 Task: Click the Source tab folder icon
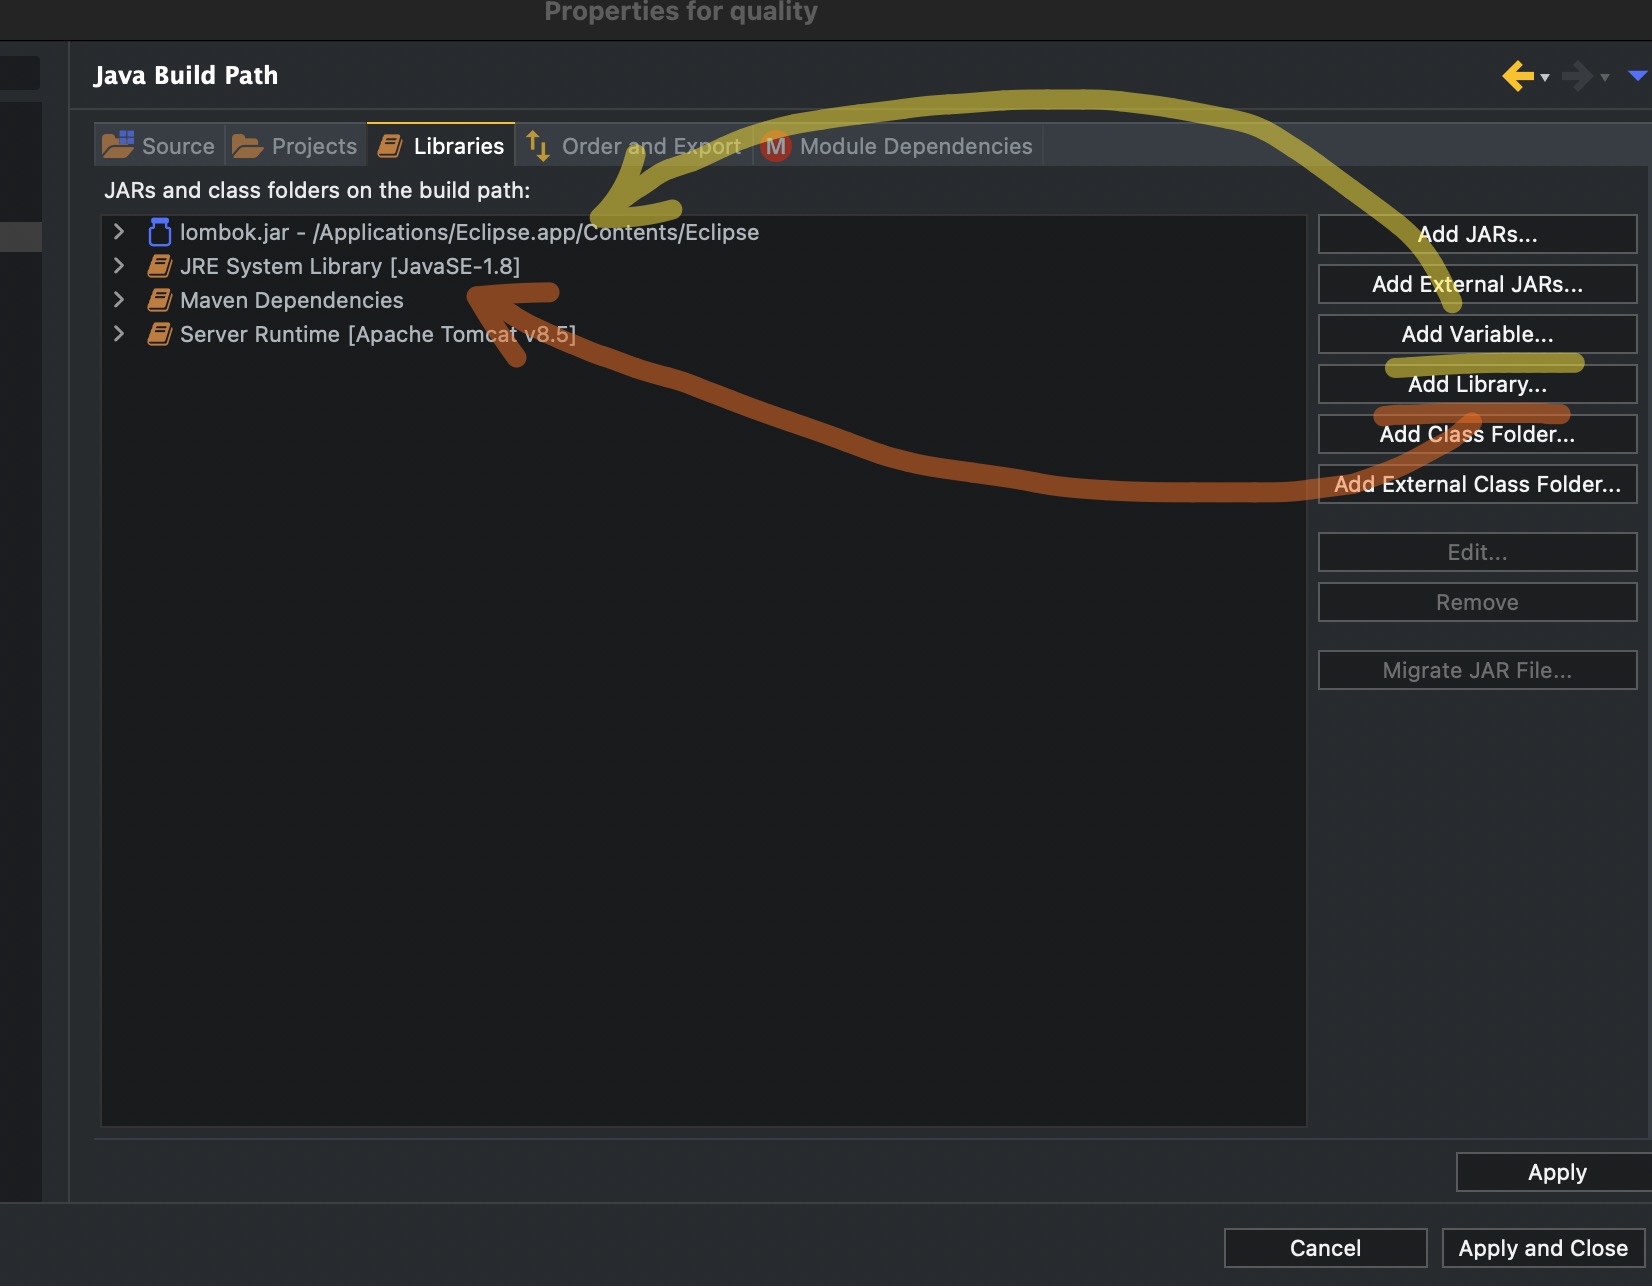pyautogui.click(x=118, y=144)
